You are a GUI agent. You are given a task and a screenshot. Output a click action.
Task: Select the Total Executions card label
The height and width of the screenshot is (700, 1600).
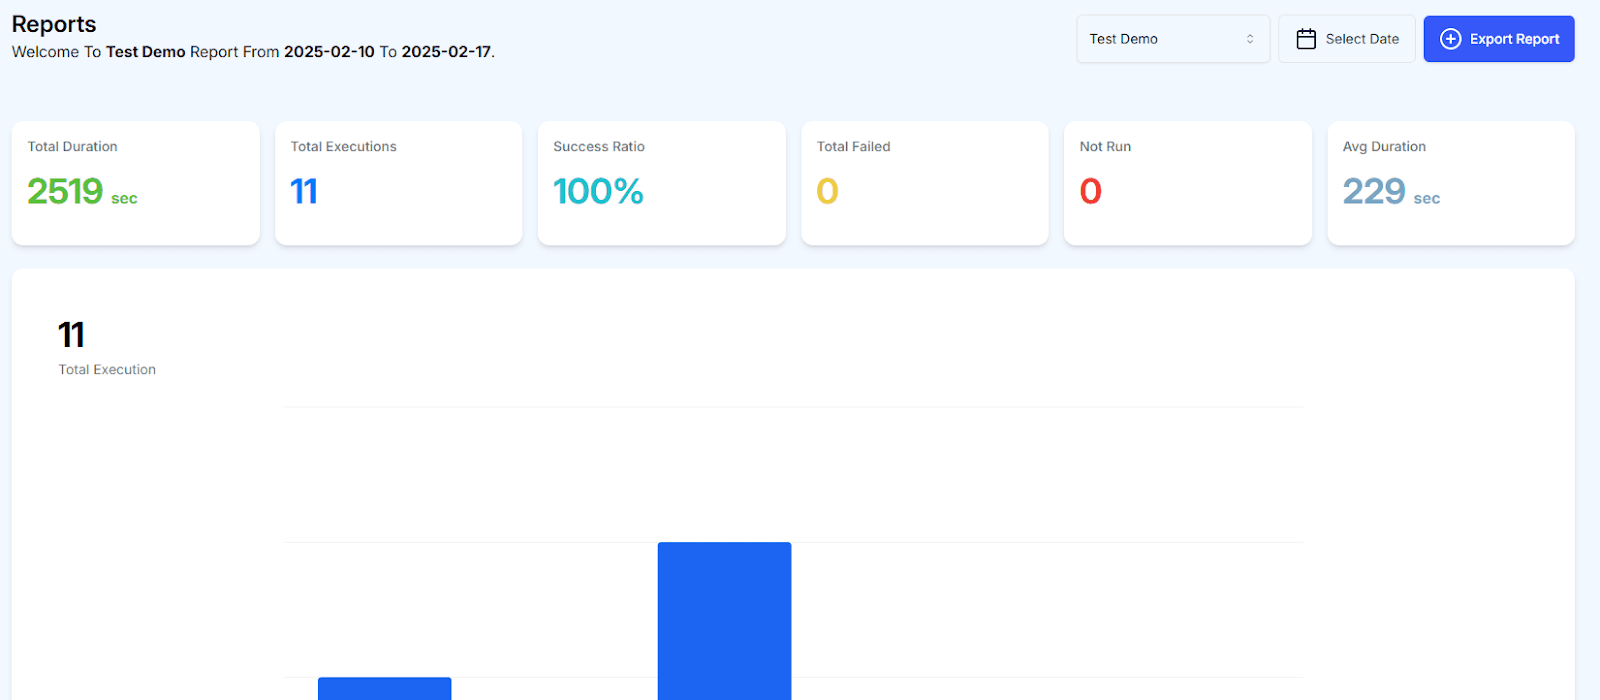pyautogui.click(x=344, y=146)
